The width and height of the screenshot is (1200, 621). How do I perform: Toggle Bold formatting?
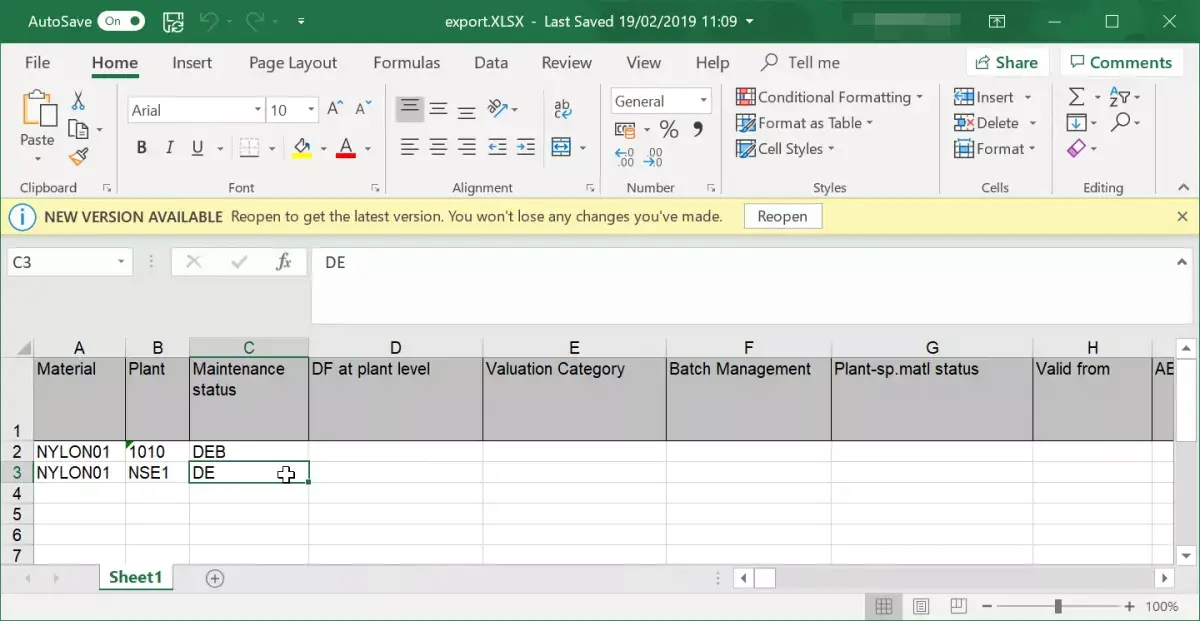[142, 148]
